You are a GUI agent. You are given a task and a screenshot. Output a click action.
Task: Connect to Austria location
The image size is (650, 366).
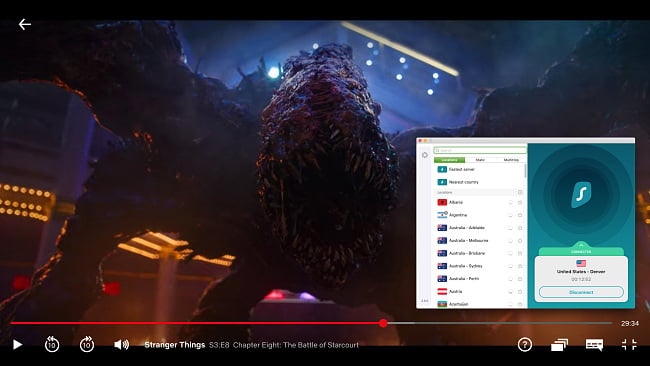tap(480, 291)
